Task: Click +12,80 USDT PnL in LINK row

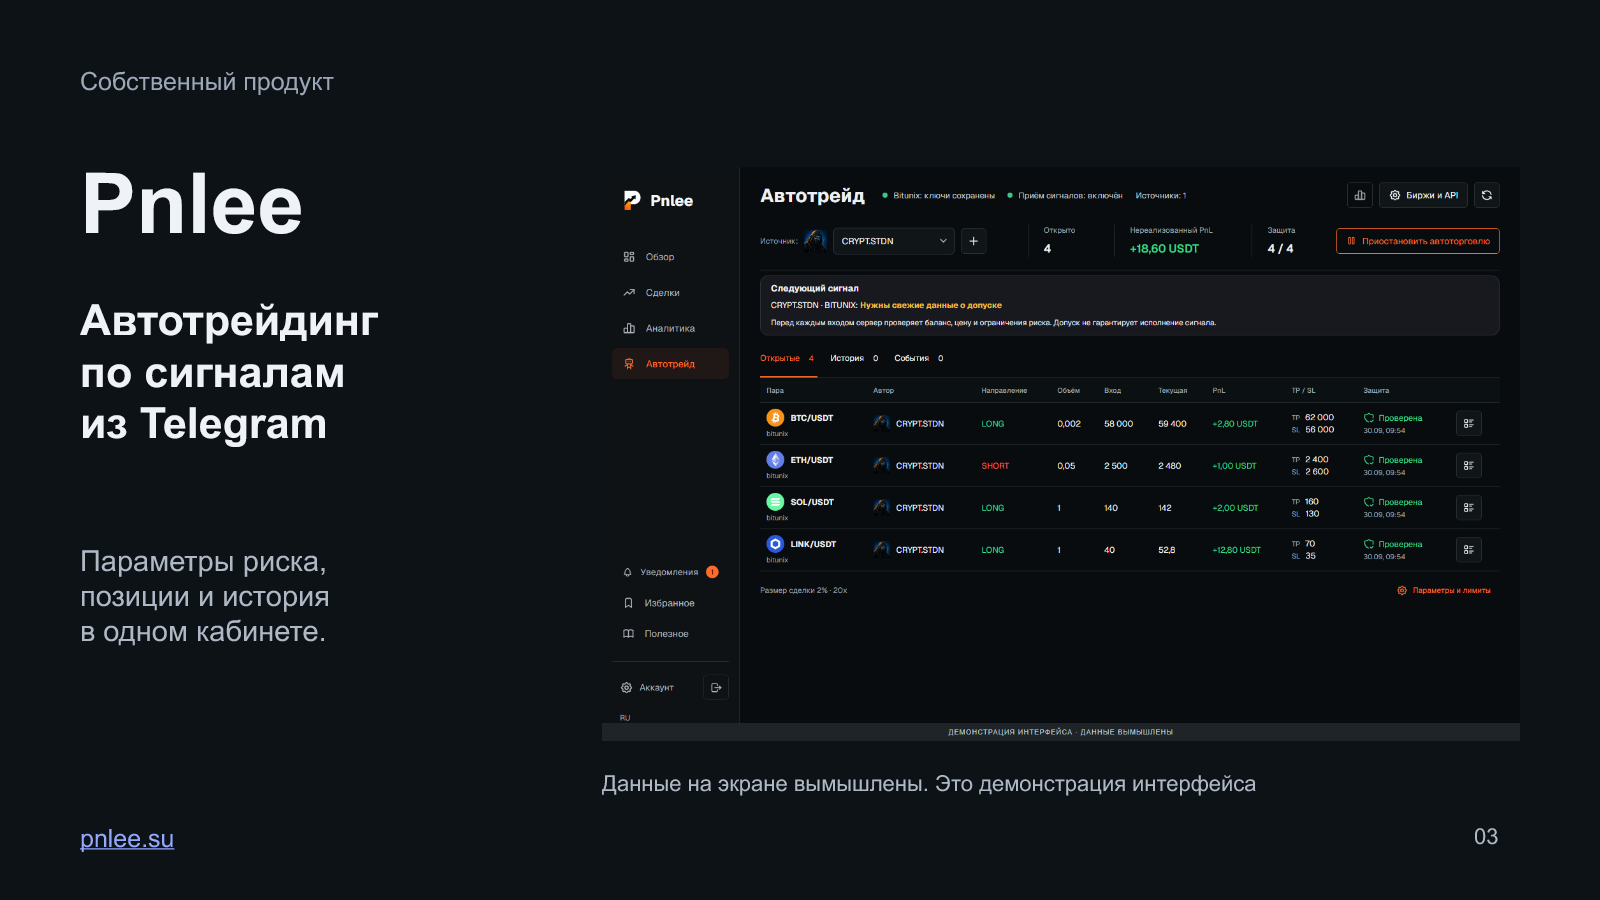Action: point(1237,550)
